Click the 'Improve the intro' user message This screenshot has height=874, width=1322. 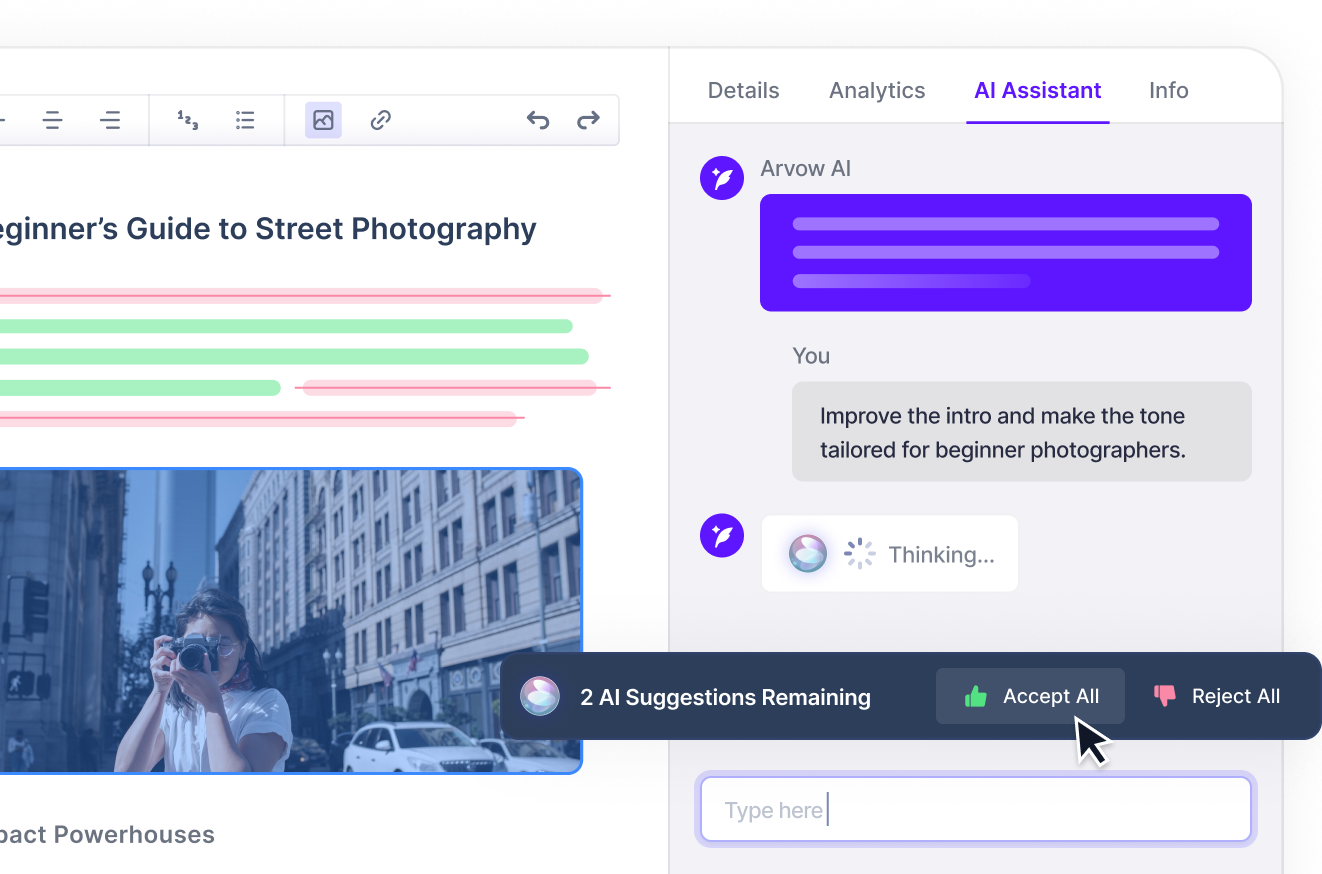tap(1022, 432)
